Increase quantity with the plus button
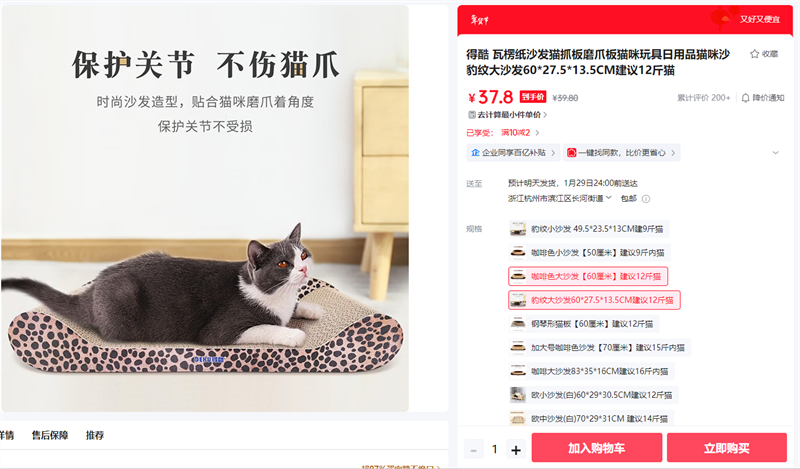Screen dimensions: 800x469 [x=516, y=450]
